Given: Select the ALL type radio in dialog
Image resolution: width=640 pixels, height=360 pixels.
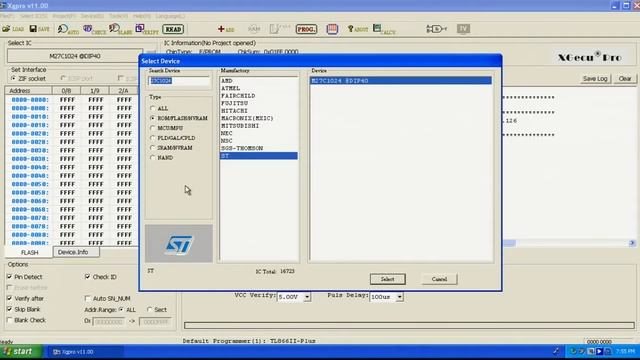Looking at the screenshot, I should 153,108.
